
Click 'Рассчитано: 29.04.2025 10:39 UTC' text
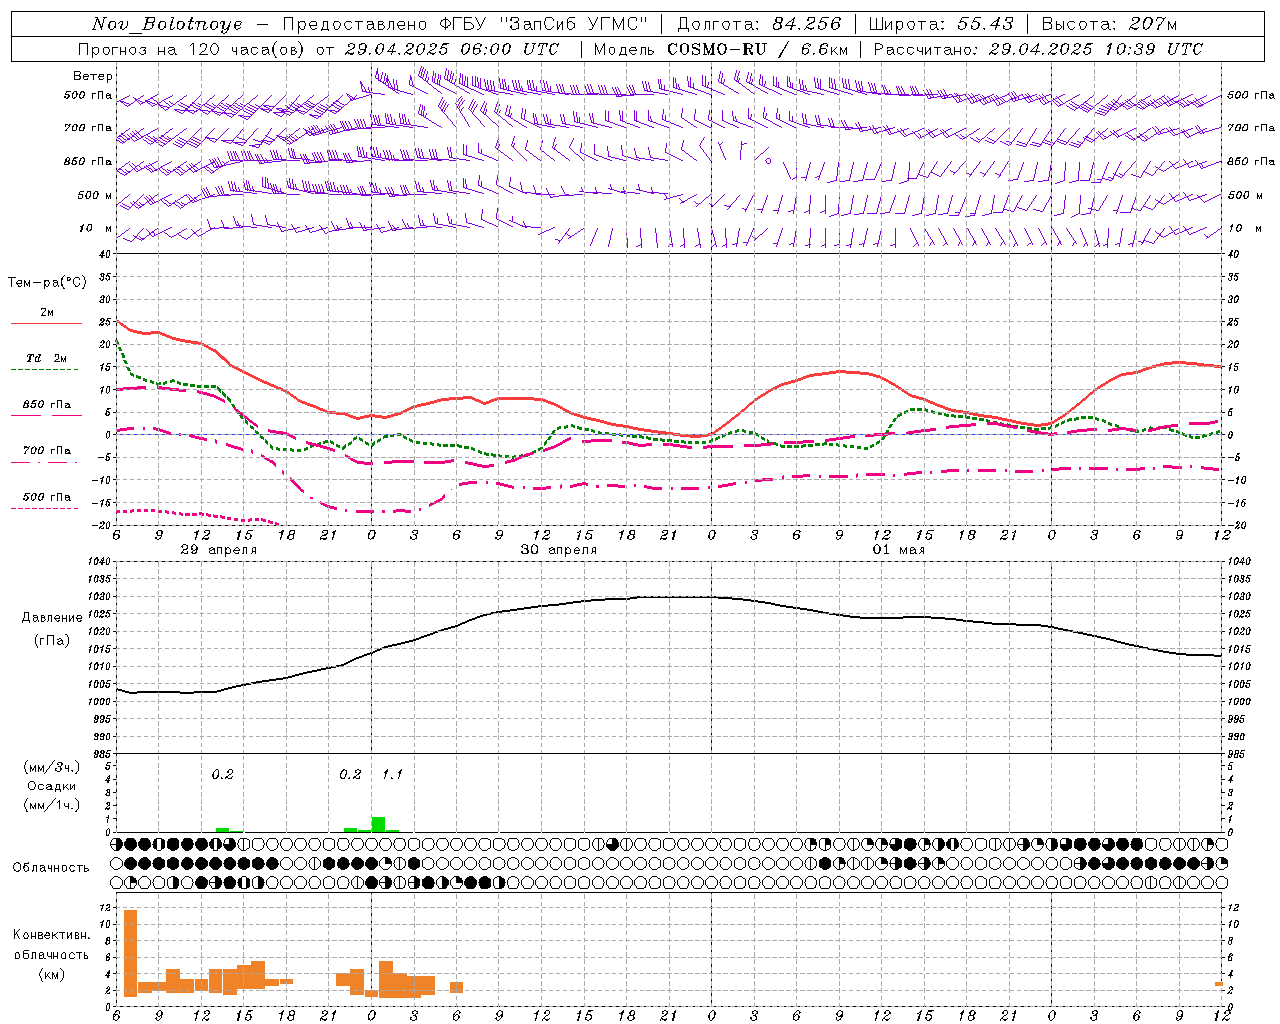pos(1038,49)
